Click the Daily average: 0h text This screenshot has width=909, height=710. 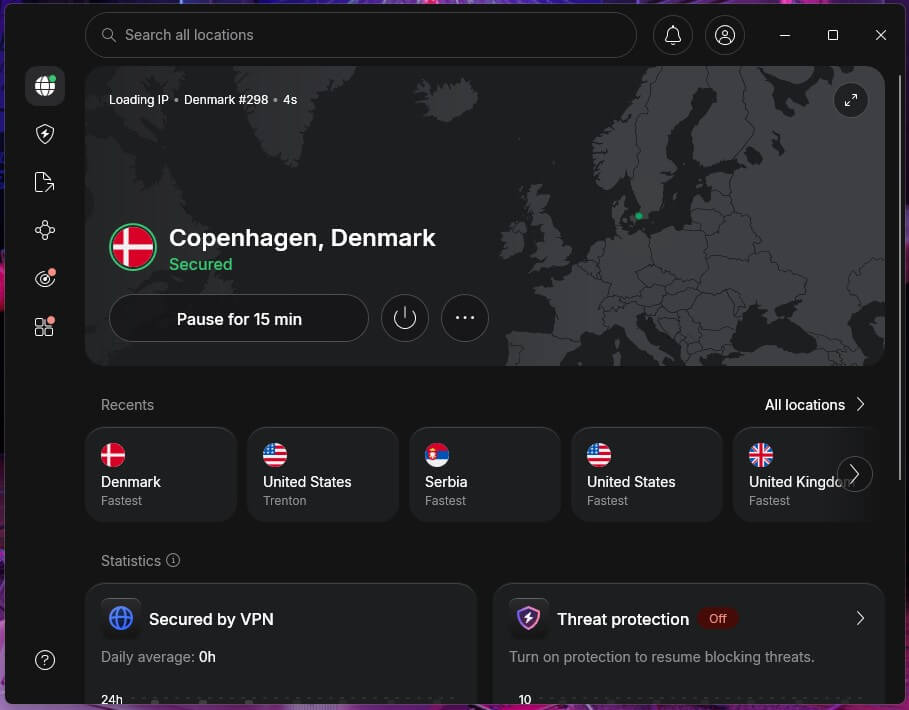point(158,657)
